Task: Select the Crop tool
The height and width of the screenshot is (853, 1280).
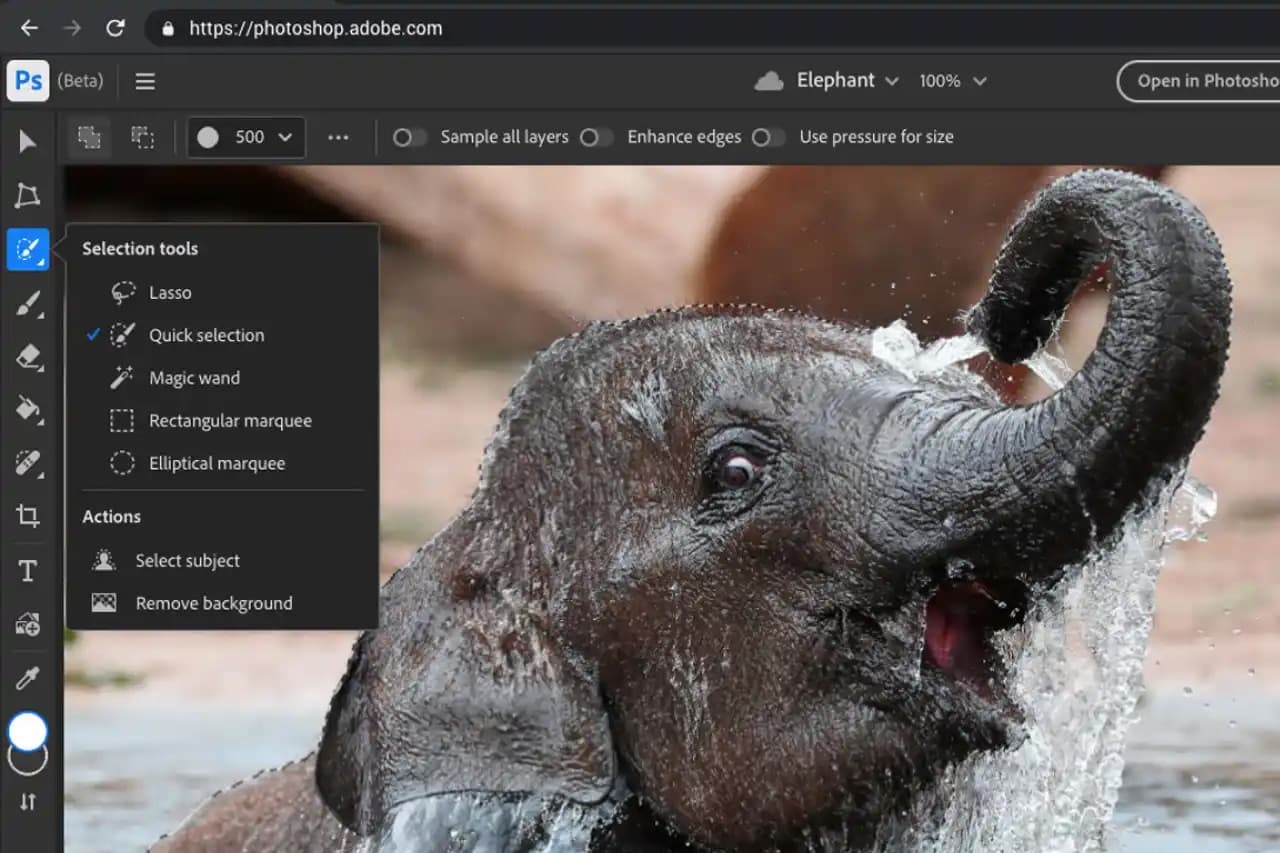Action: 27,516
